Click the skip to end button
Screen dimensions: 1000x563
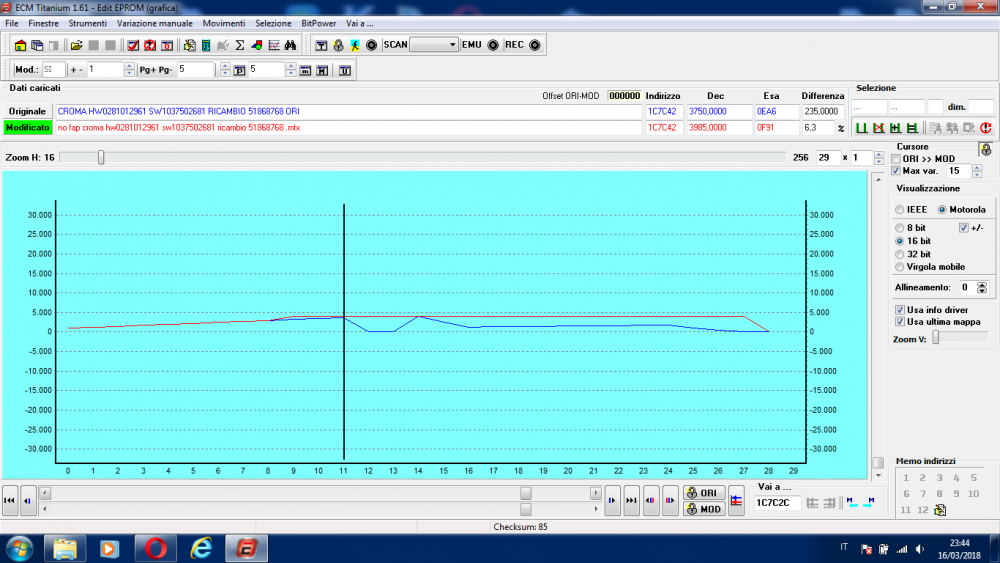[631, 501]
